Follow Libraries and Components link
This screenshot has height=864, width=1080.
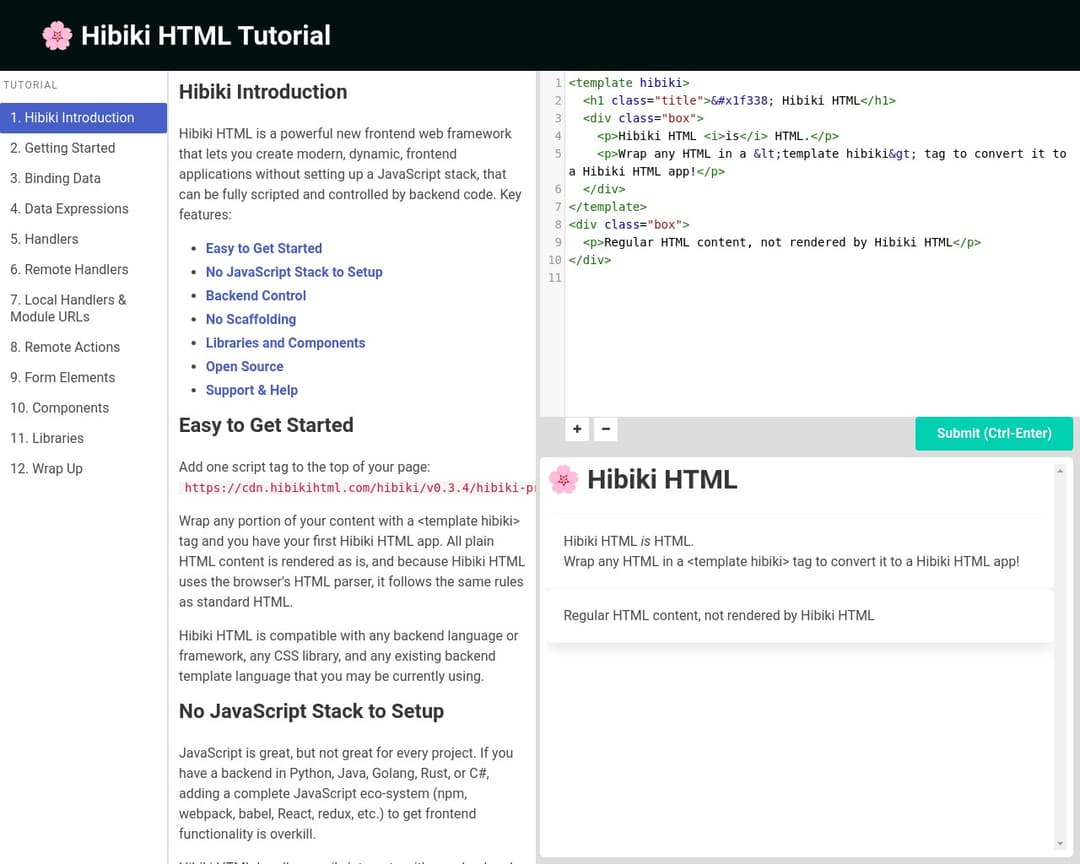click(285, 343)
